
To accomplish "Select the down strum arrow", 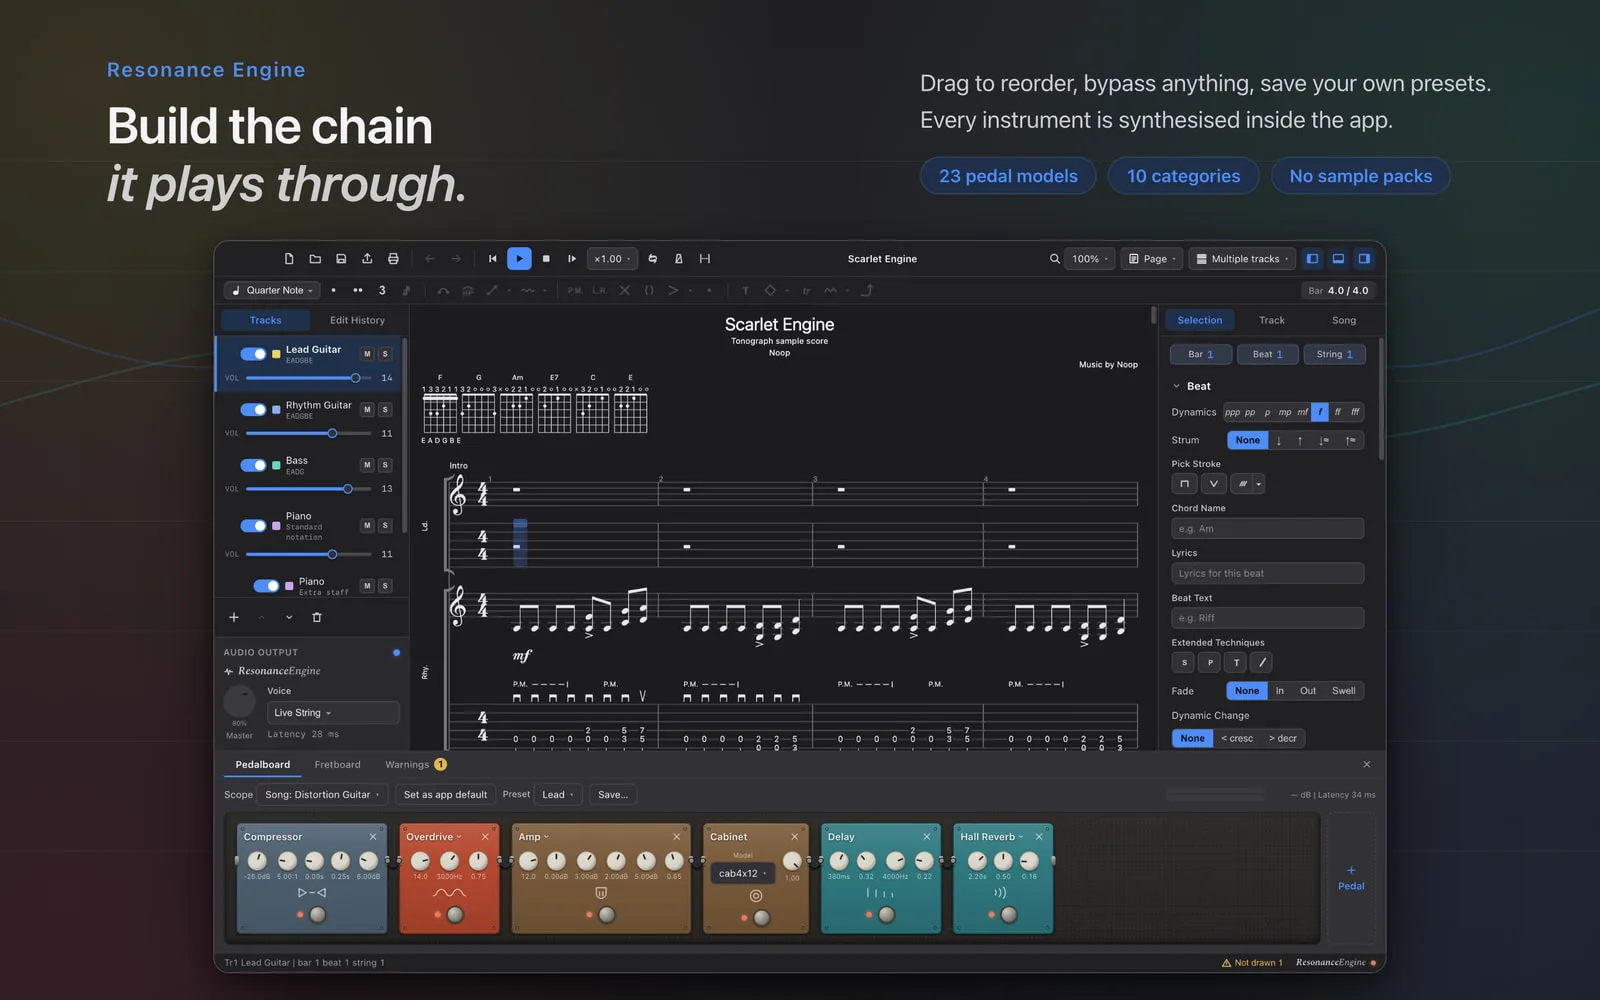I will tap(1279, 441).
